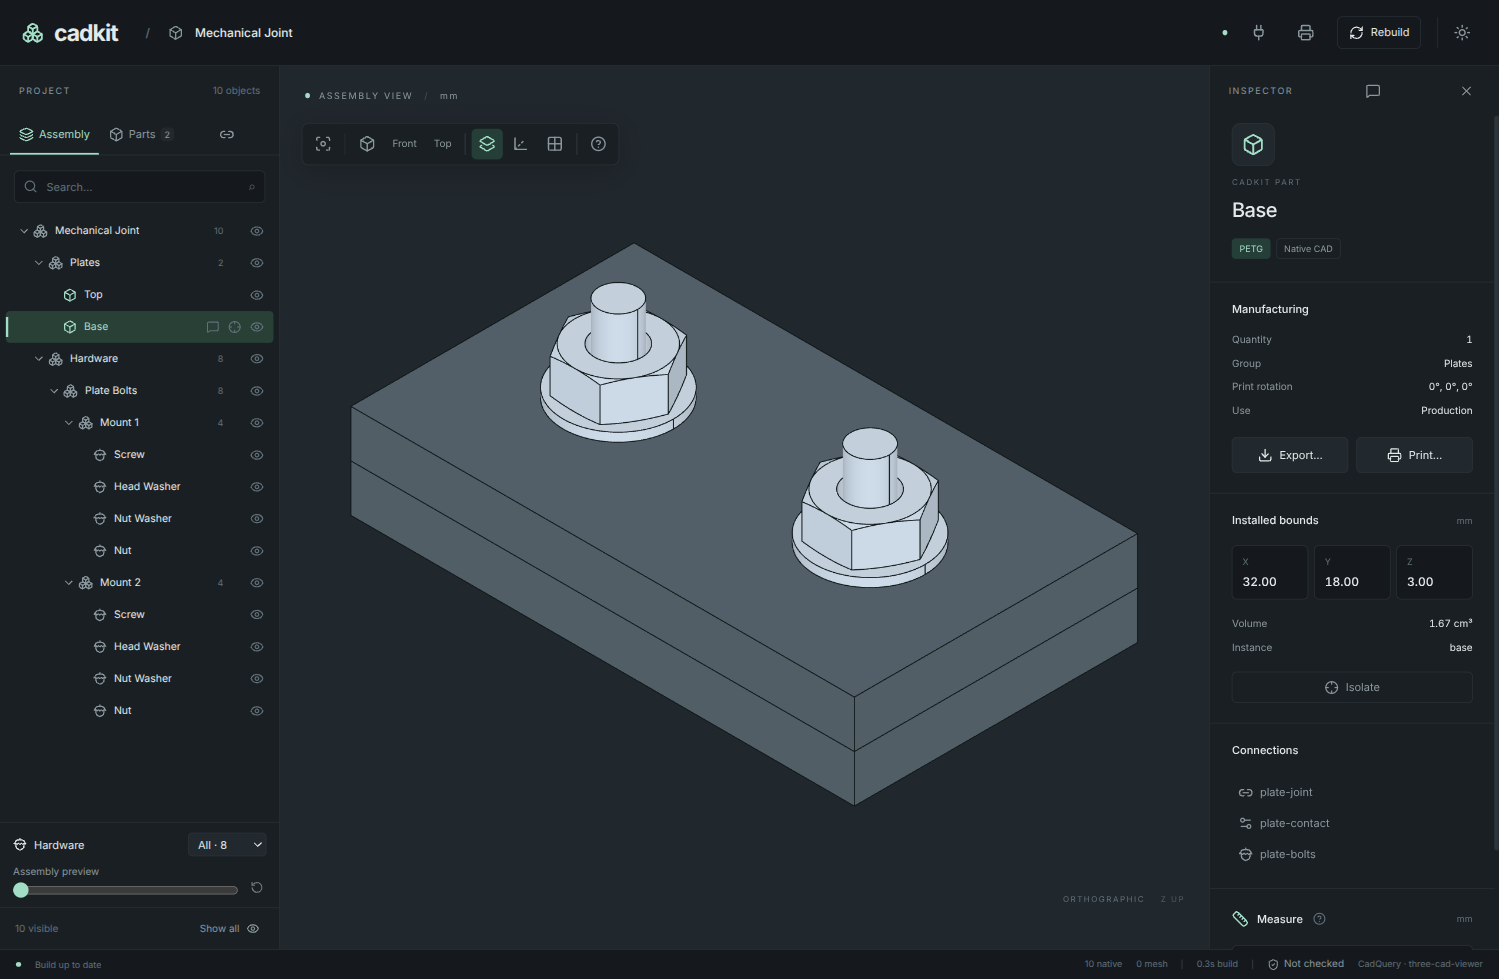The width and height of the screenshot is (1499, 979).
Task: Click the fit-to-view frame icon
Action: (x=323, y=144)
